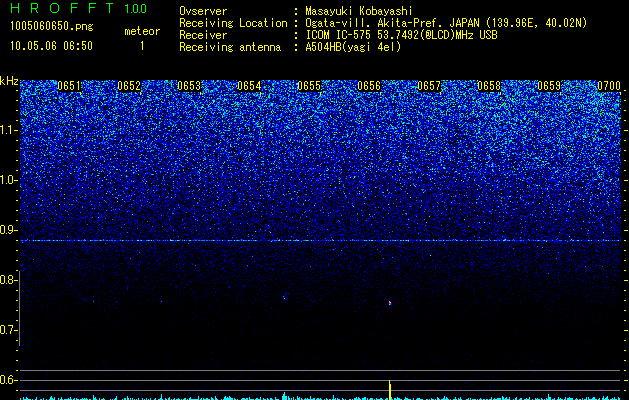Click the 0652 time marker
This screenshot has height=400, width=629.
(x=129, y=86)
